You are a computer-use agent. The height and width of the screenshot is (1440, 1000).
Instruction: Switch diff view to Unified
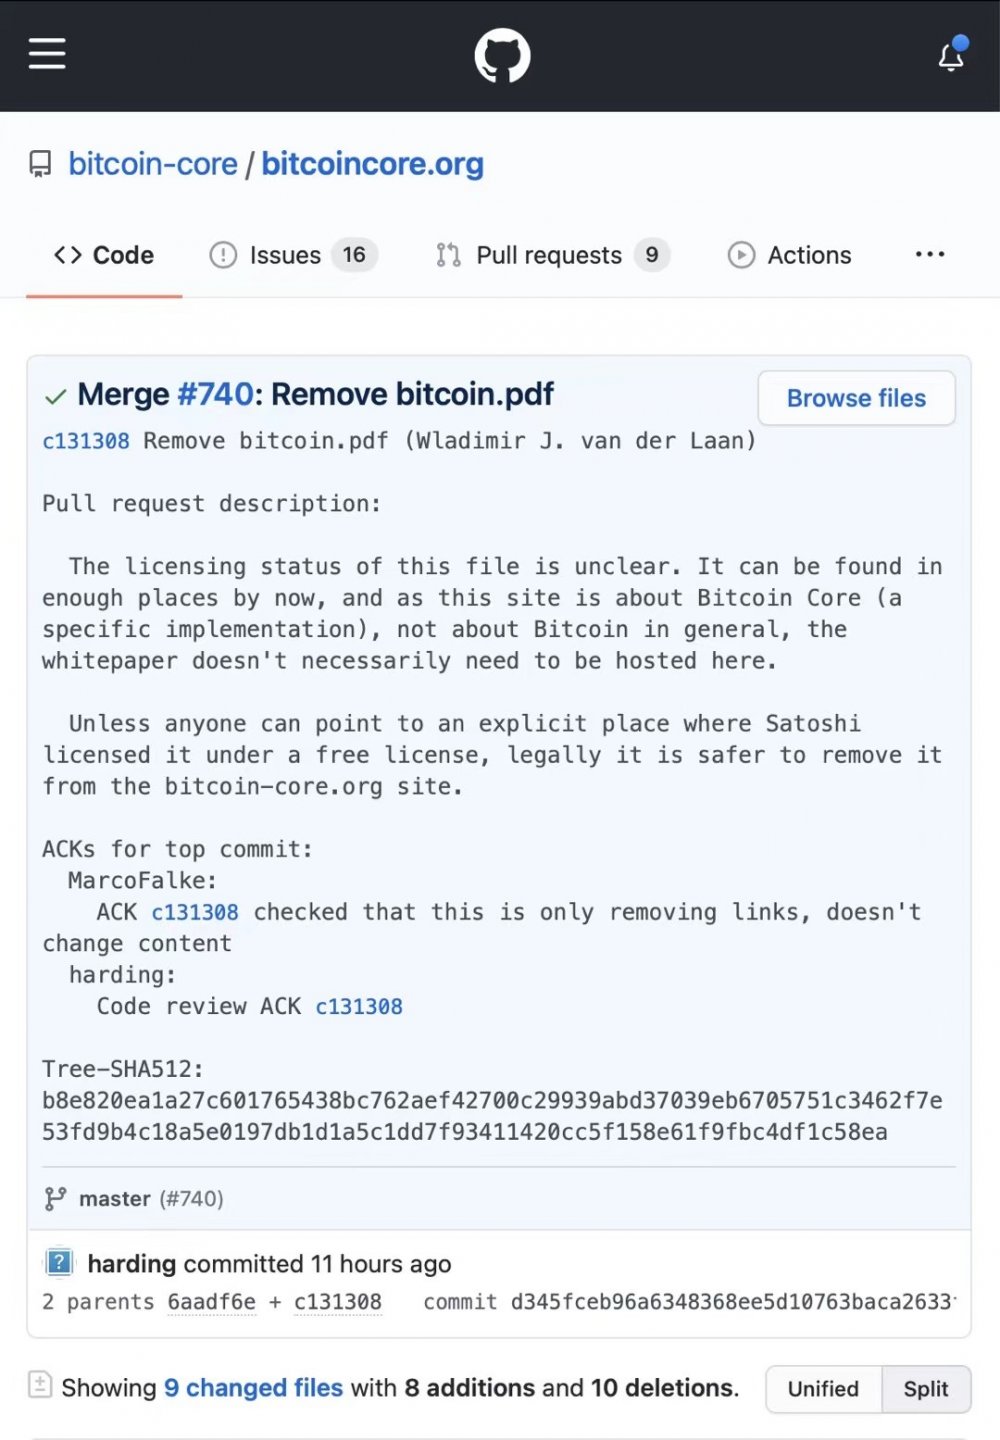[823, 1389]
